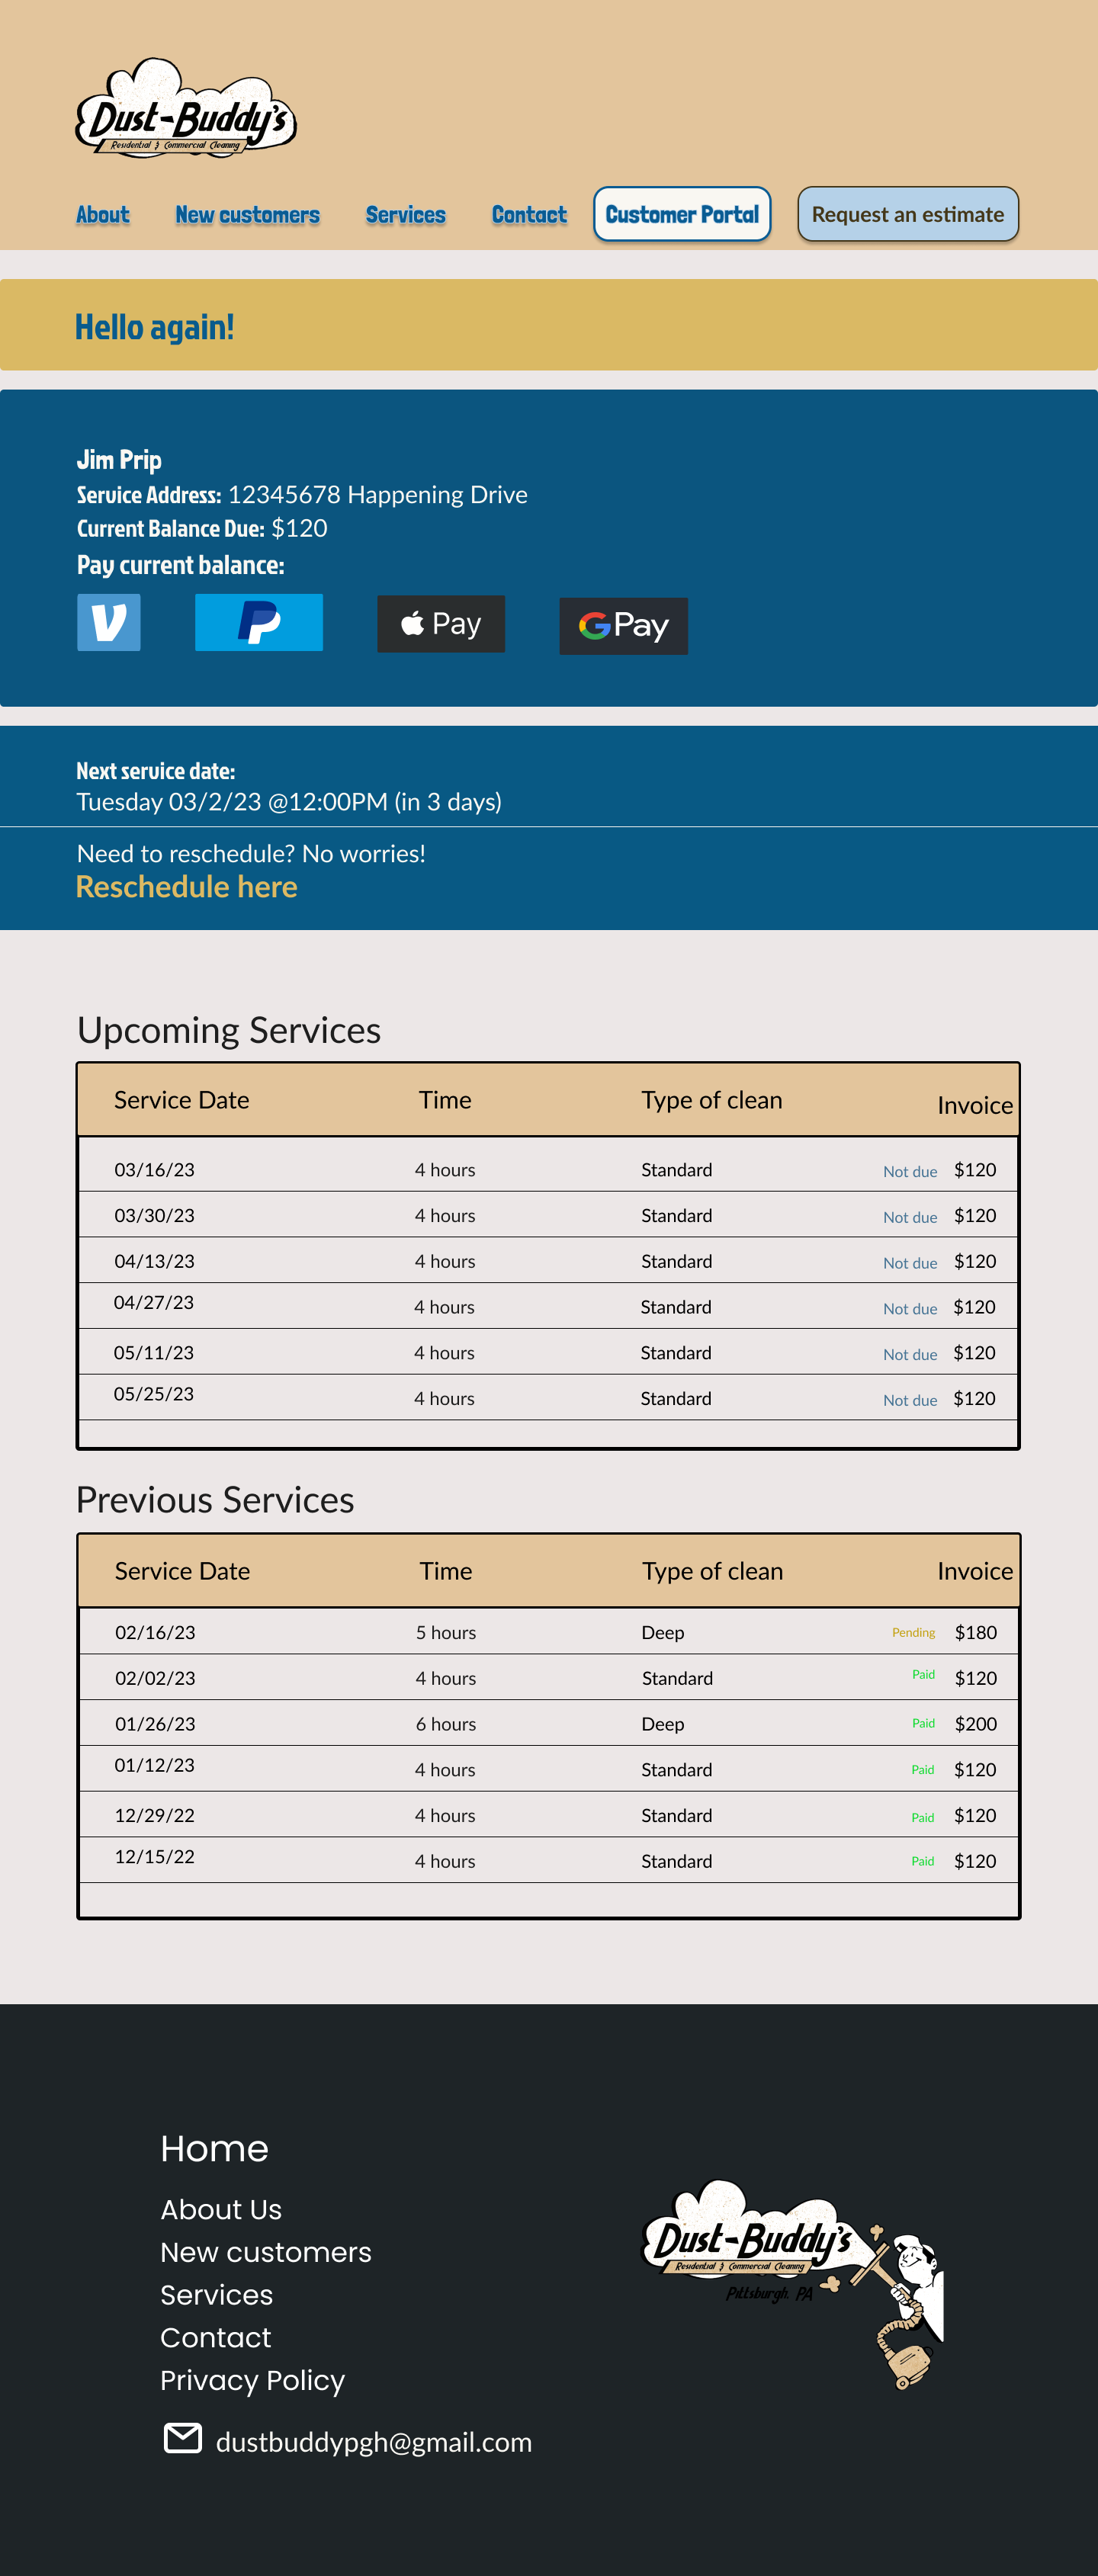Click the 5 hours time cell
This screenshot has height=2576, width=1098.
click(x=446, y=1633)
